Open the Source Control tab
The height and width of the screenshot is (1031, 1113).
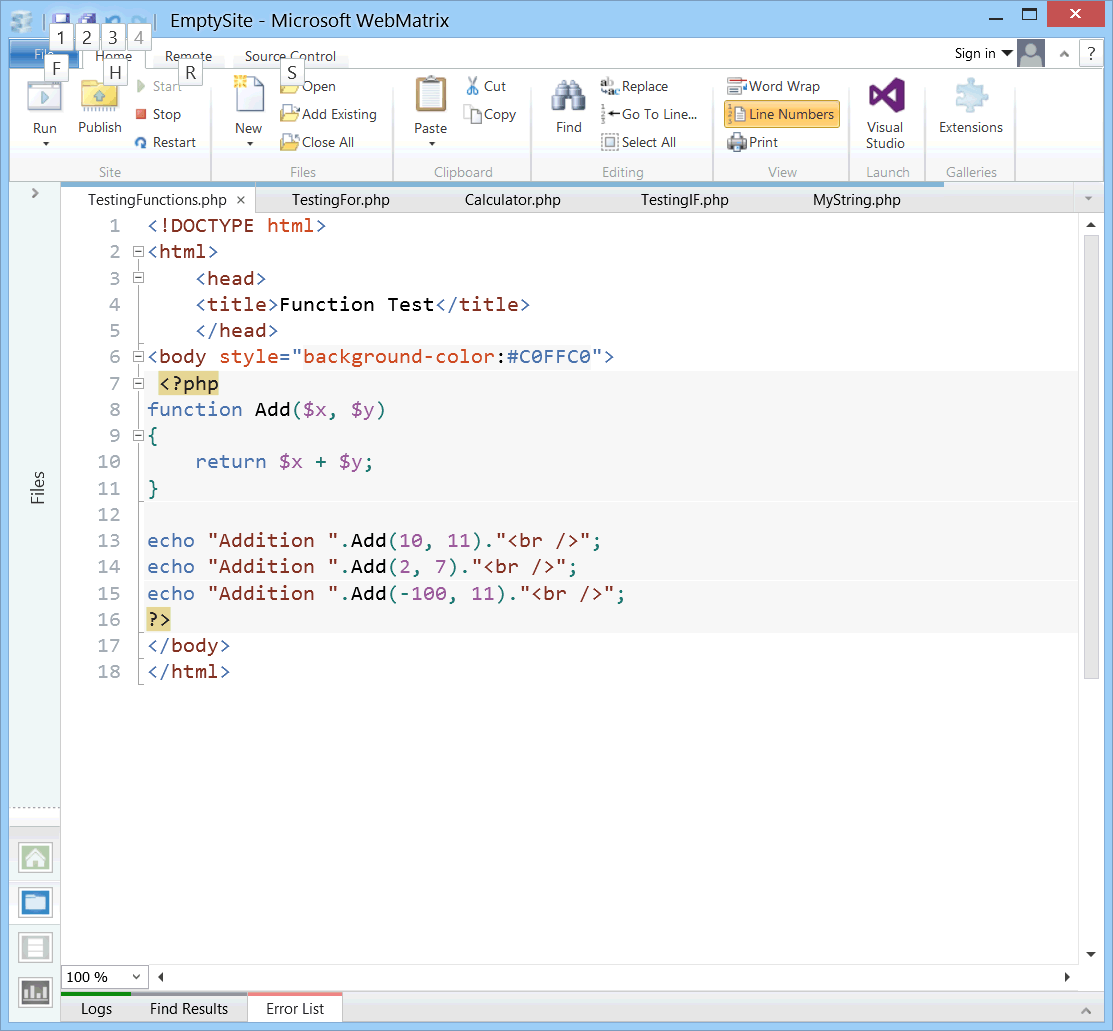point(290,56)
